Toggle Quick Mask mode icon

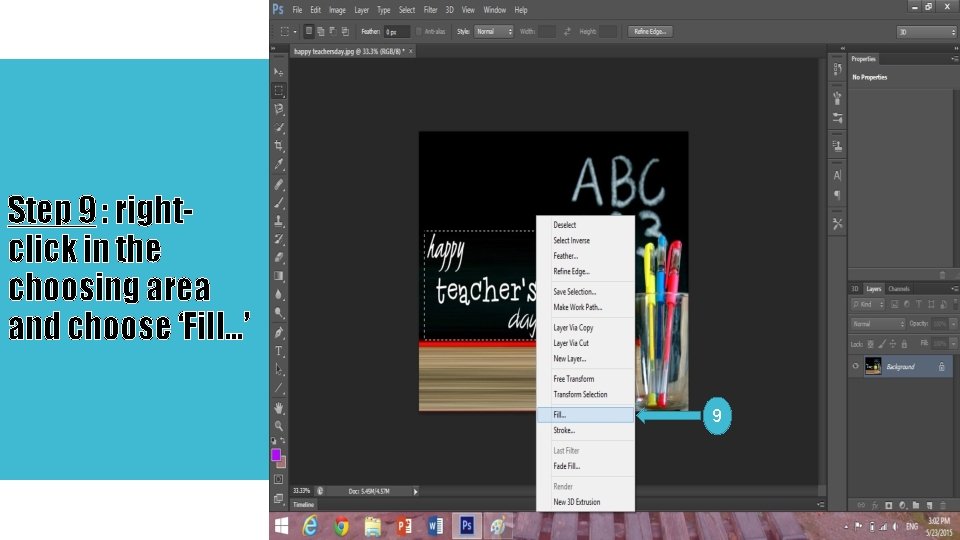point(279,479)
